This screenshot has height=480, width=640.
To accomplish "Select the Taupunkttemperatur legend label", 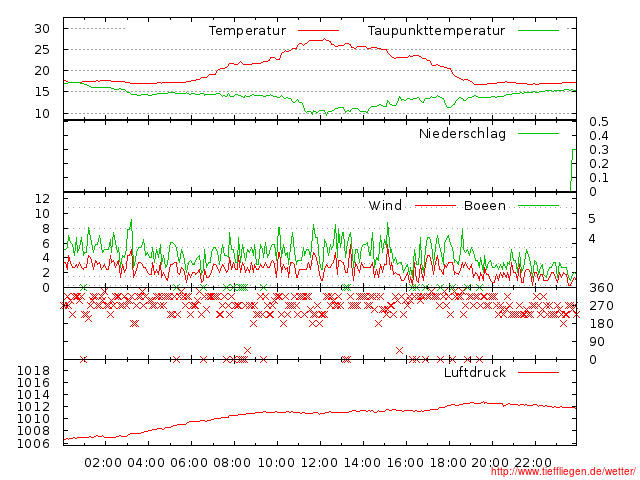I will (x=436, y=31).
